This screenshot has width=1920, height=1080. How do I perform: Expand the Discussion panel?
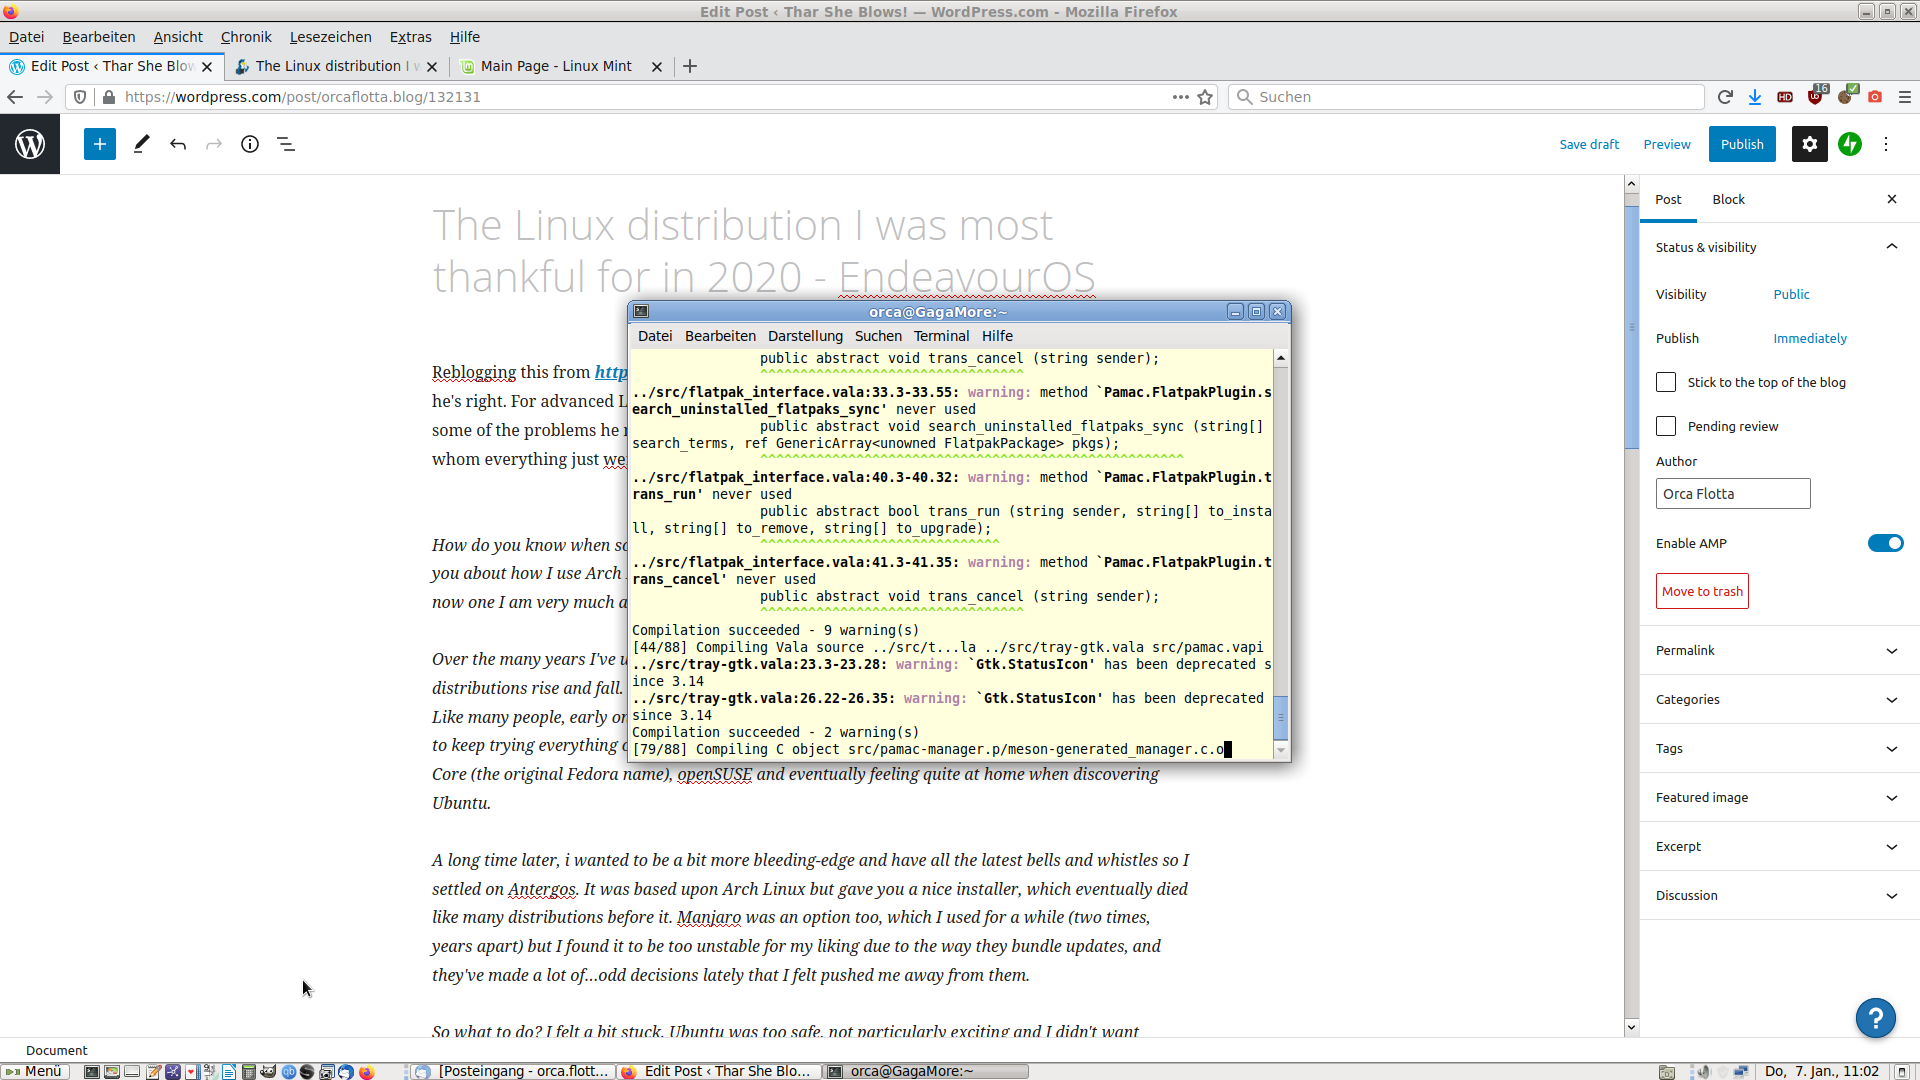pos(1779,895)
